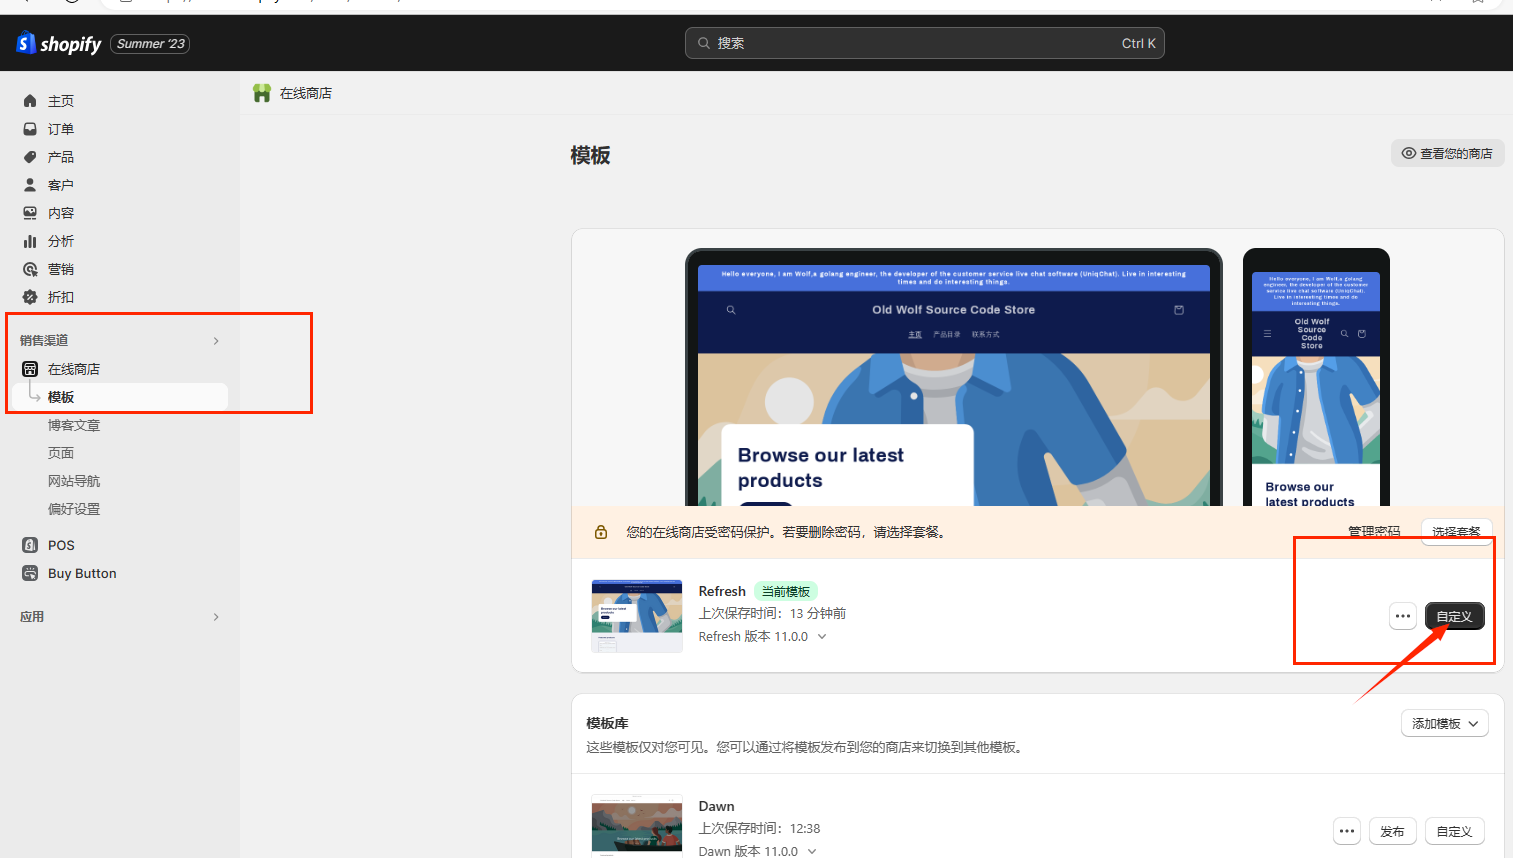Open the three-dot menu for the Refresh theme
1513x858 pixels.
coord(1403,616)
